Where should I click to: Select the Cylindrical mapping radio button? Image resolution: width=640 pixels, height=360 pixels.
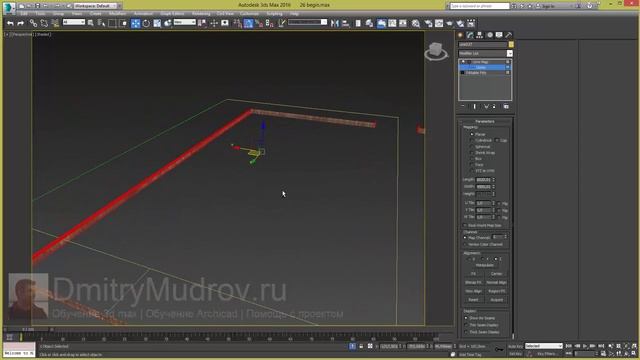click(472, 140)
